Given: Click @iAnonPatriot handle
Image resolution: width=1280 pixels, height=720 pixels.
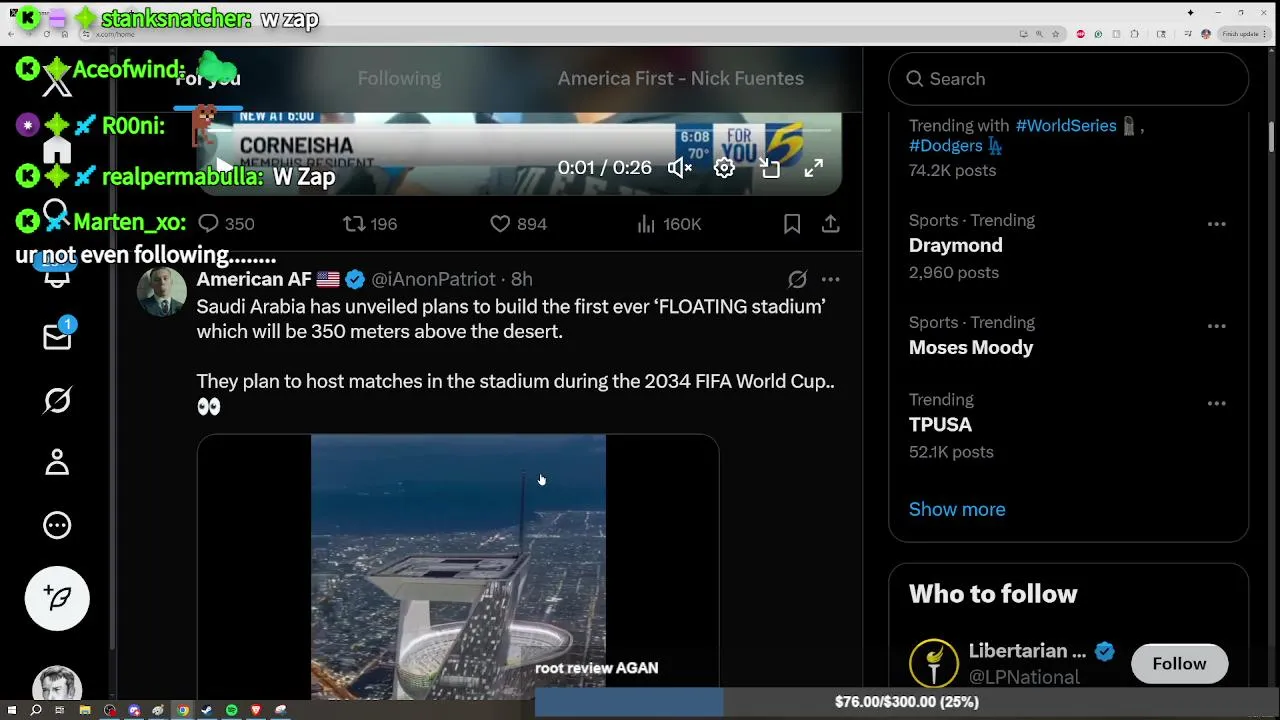Looking at the screenshot, I should (434, 279).
